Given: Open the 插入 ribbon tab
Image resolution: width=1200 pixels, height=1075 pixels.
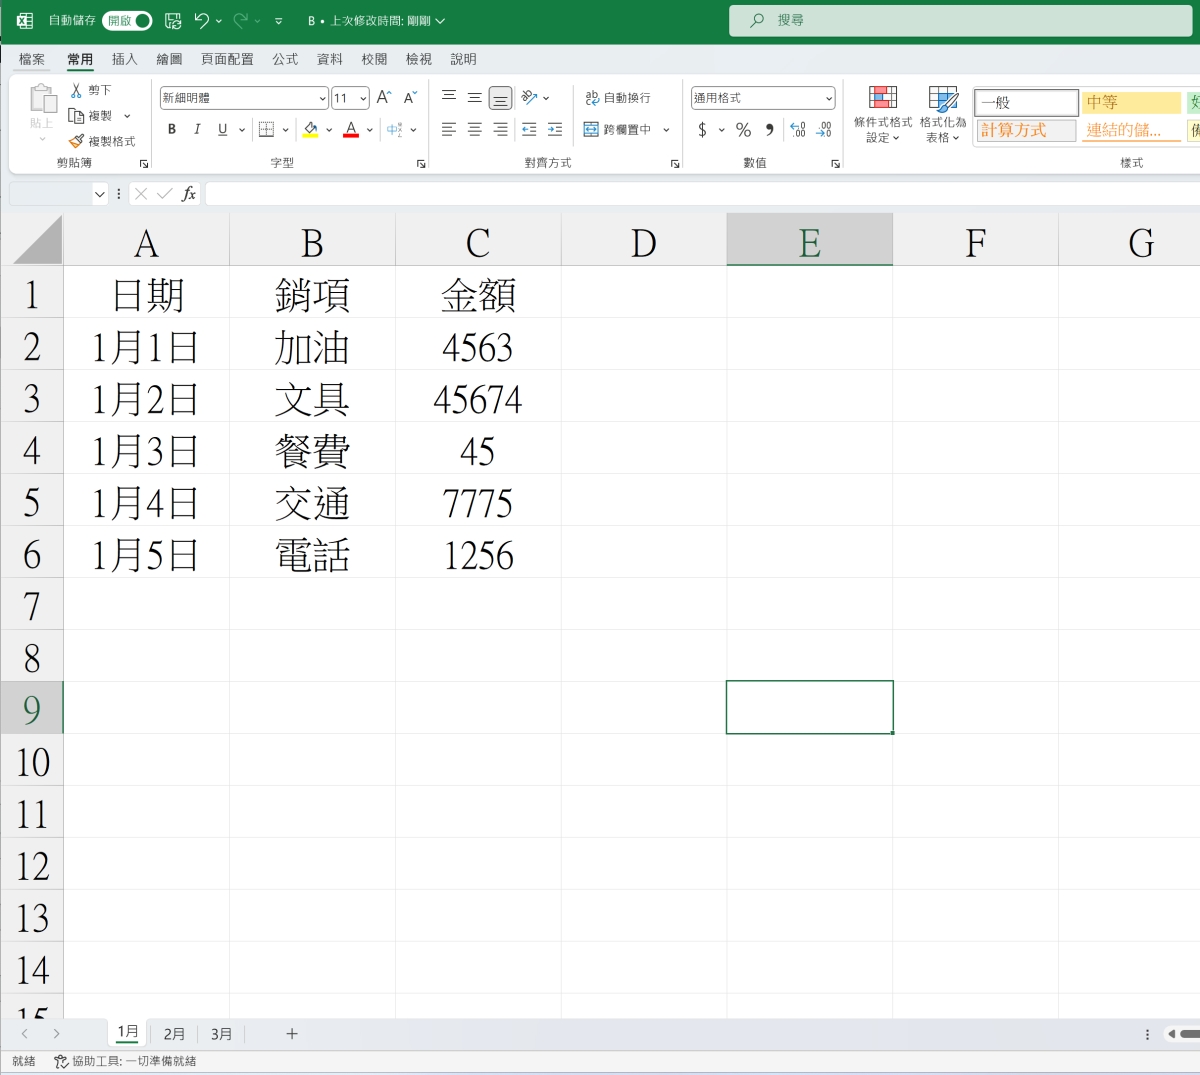Looking at the screenshot, I should (x=124, y=59).
